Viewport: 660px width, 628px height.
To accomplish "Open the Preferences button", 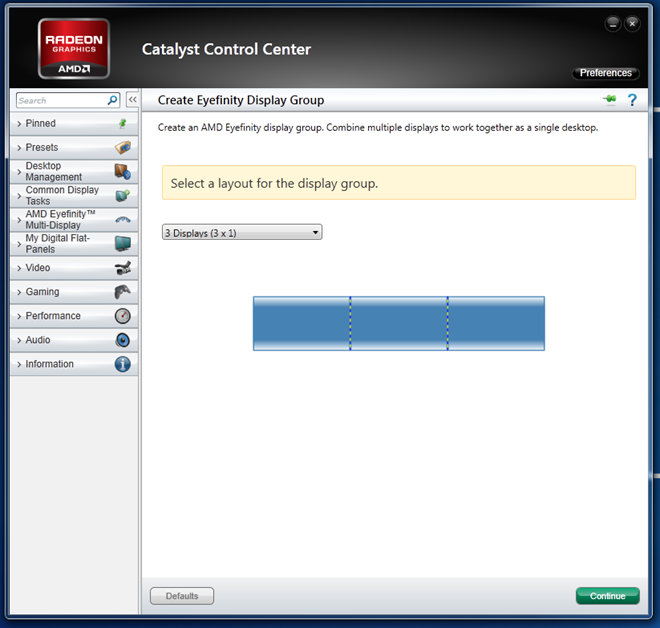I will [606, 73].
